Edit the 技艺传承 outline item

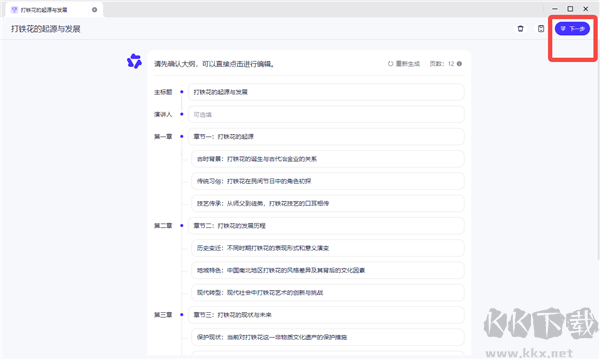(328, 203)
